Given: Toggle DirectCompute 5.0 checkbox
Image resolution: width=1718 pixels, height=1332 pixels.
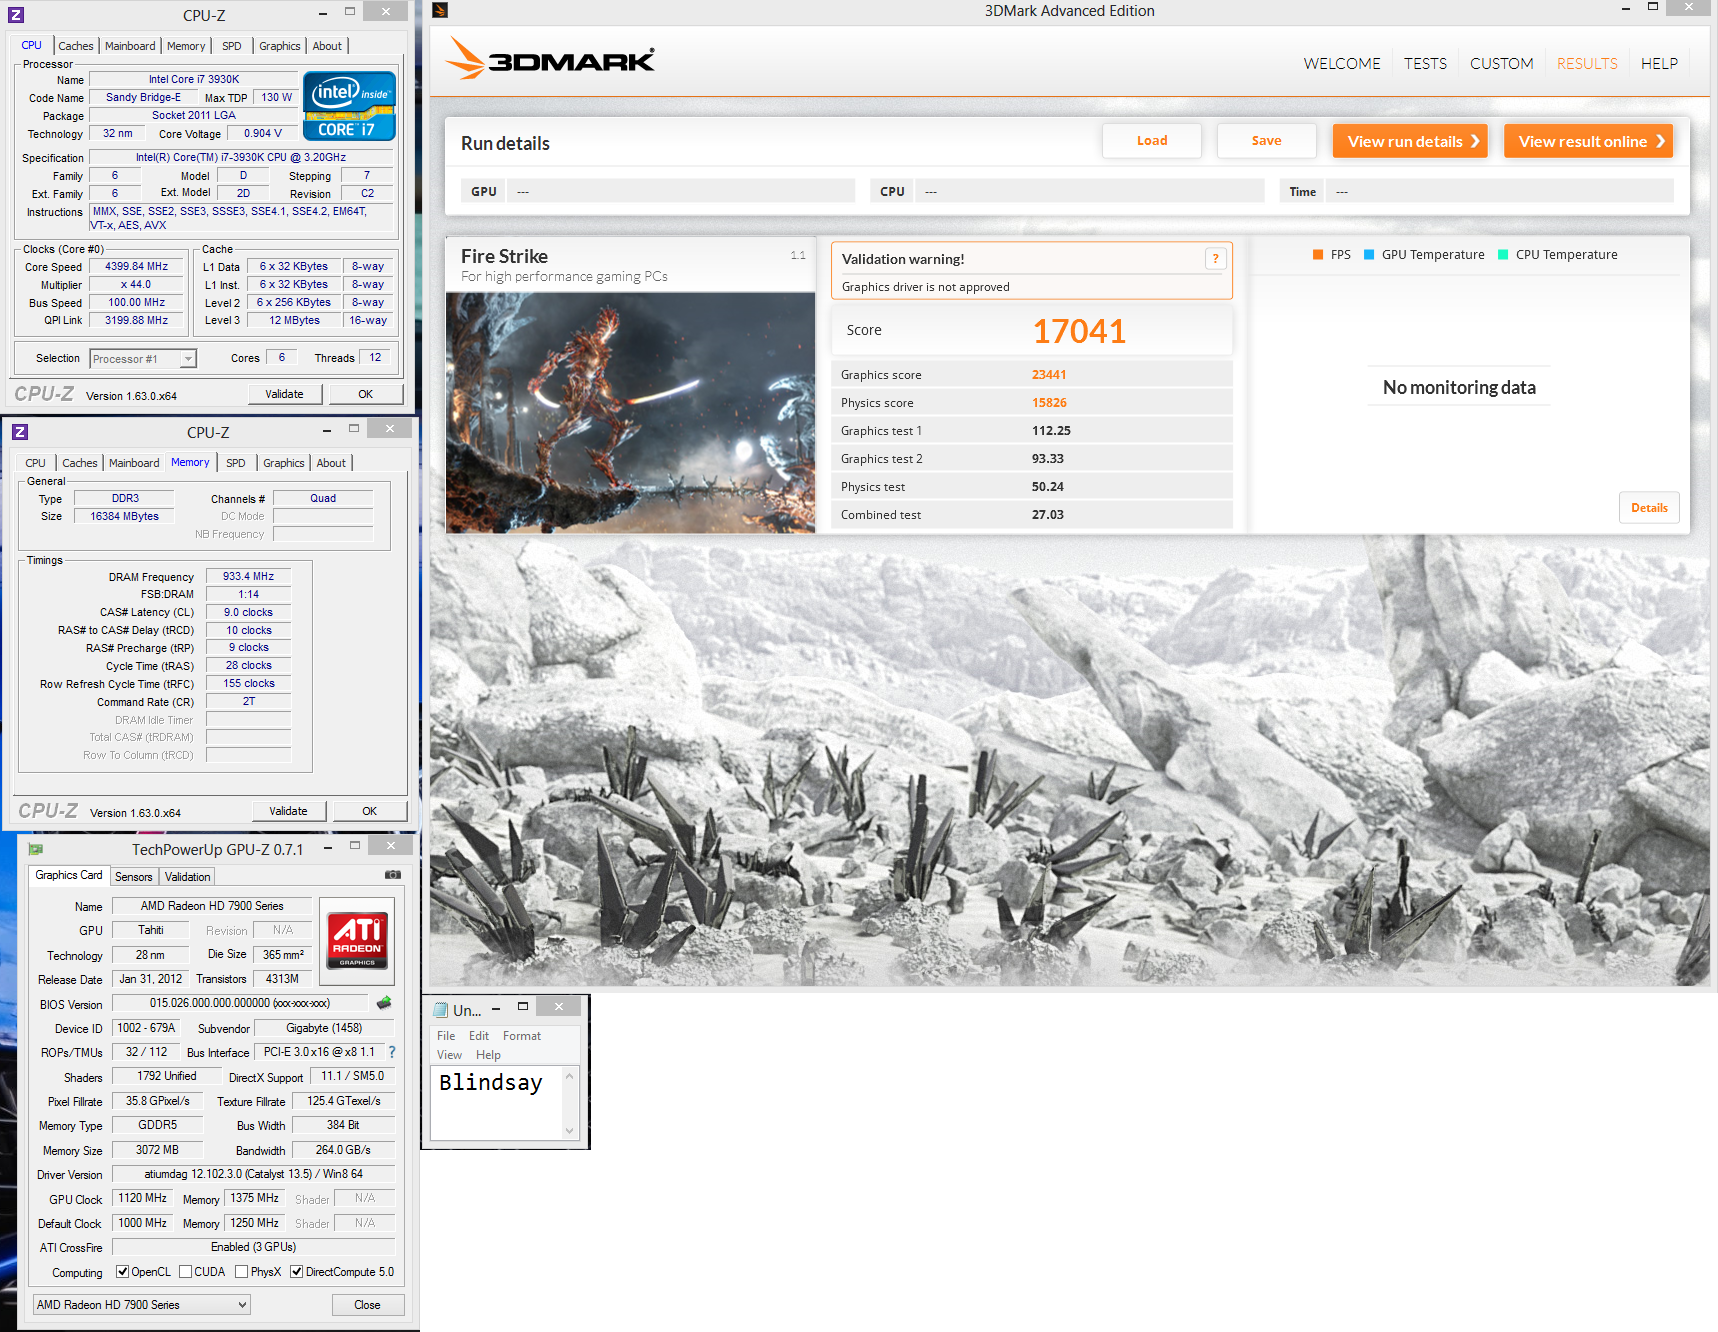Looking at the screenshot, I should pos(296,1272).
